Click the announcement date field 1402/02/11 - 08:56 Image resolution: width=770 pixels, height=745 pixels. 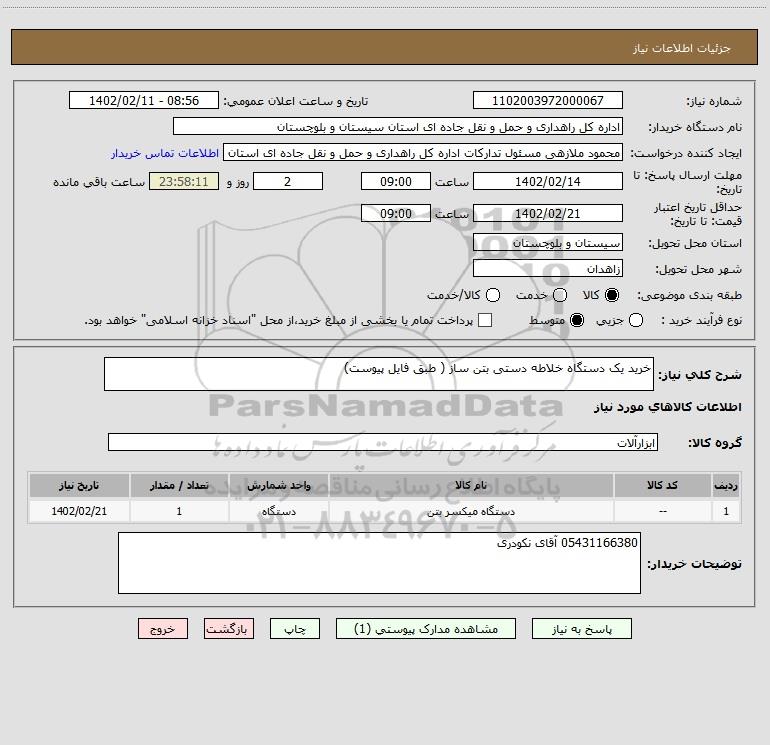(x=144, y=100)
